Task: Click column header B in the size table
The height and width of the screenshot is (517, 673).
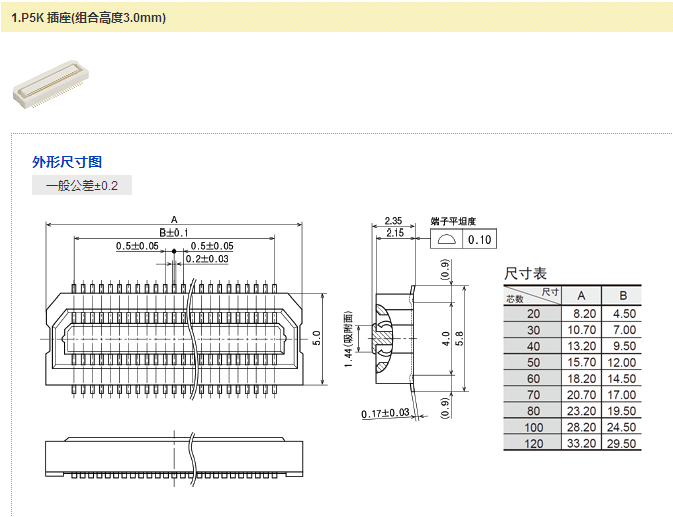Action: pos(622,295)
